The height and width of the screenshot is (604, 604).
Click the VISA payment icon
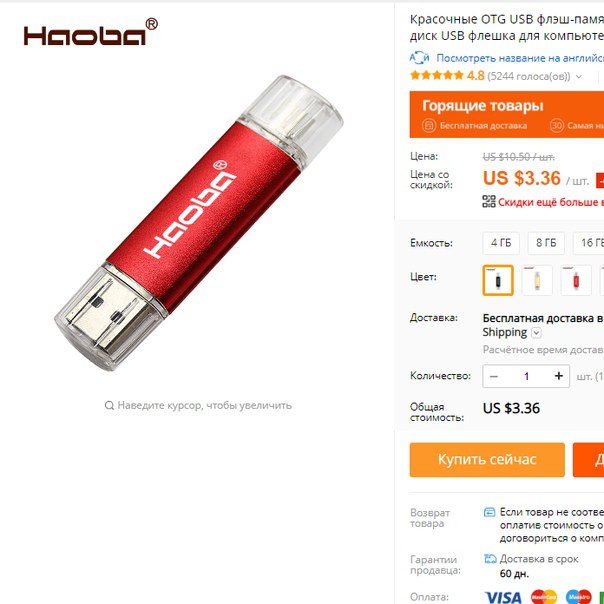[x=503, y=597]
